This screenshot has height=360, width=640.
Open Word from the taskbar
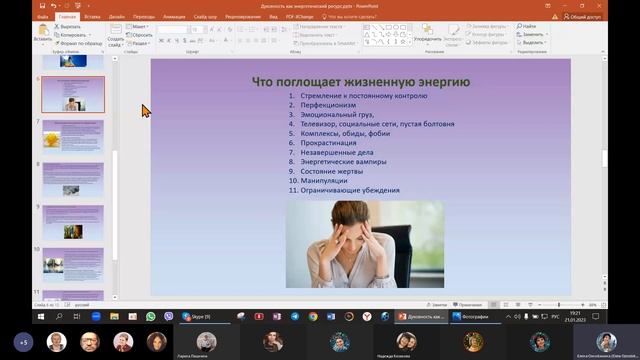[x=331, y=316]
